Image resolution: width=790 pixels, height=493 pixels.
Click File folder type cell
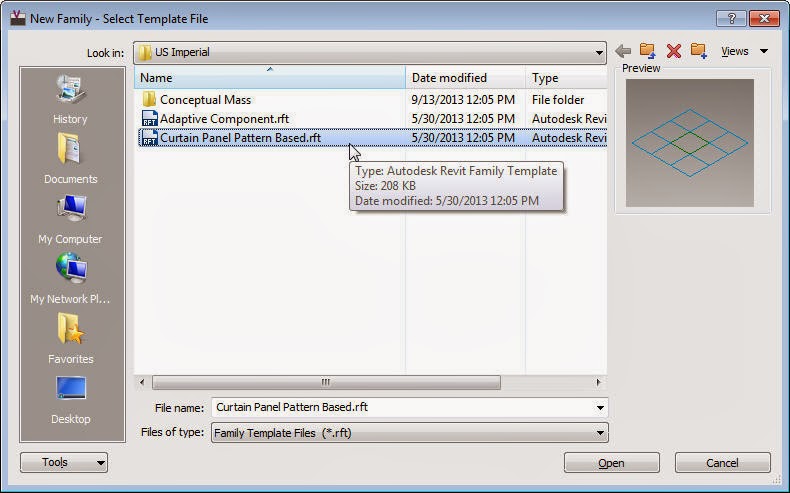click(x=558, y=100)
